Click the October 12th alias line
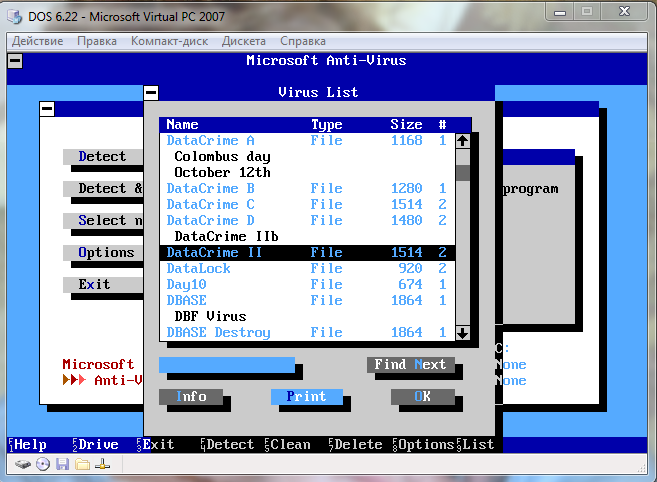This screenshot has height=482, width=657. pos(222,173)
